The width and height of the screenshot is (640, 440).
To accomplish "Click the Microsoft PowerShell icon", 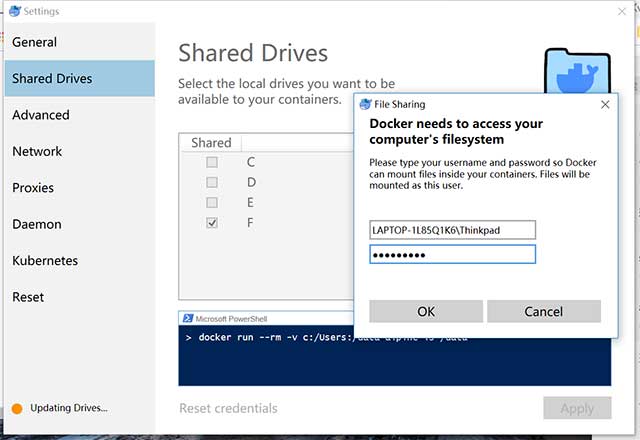I will click(x=187, y=318).
